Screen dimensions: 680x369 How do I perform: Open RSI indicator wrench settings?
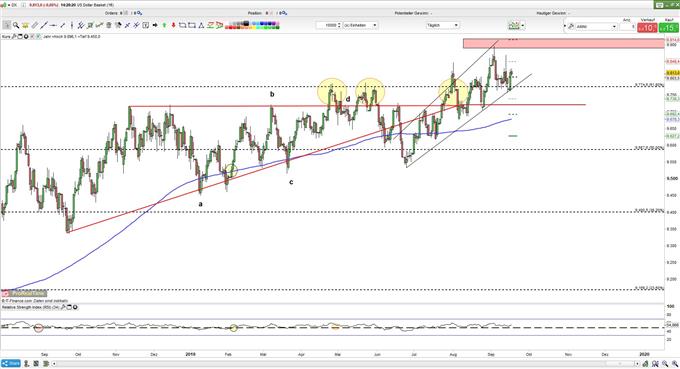pos(63,307)
